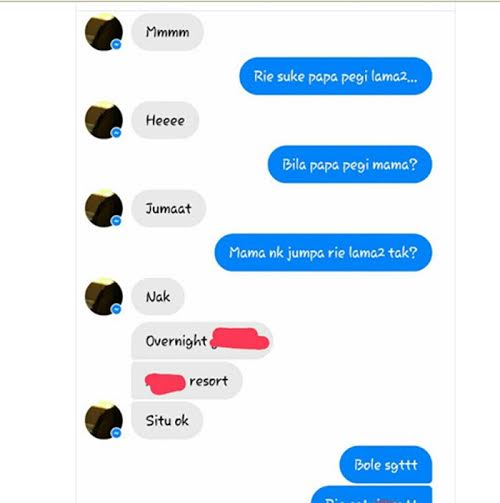The height and width of the screenshot is (503, 500).
Task: Click the avatar beside the "Heeee" message
Action: pyautogui.click(x=104, y=120)
